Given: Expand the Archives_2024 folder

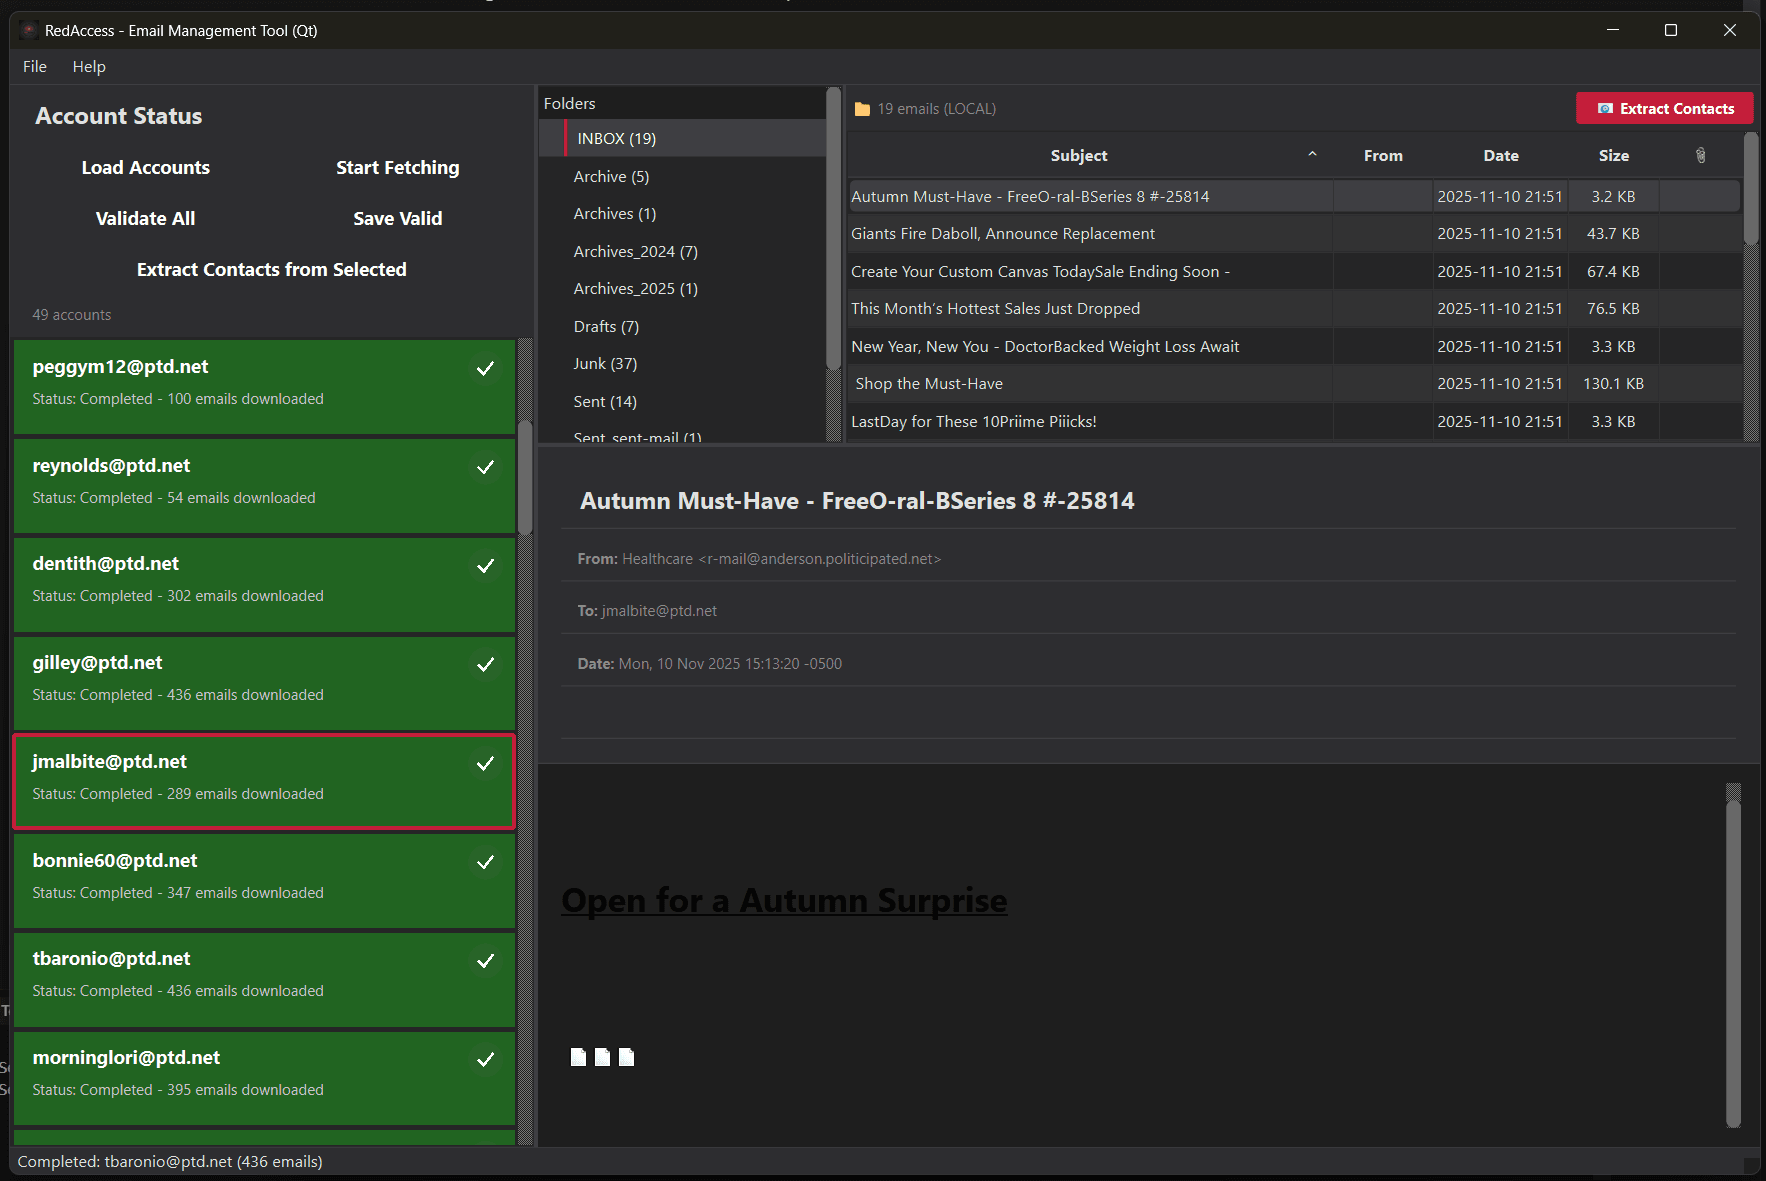Looking at the screenshot, I should (635, 251).
